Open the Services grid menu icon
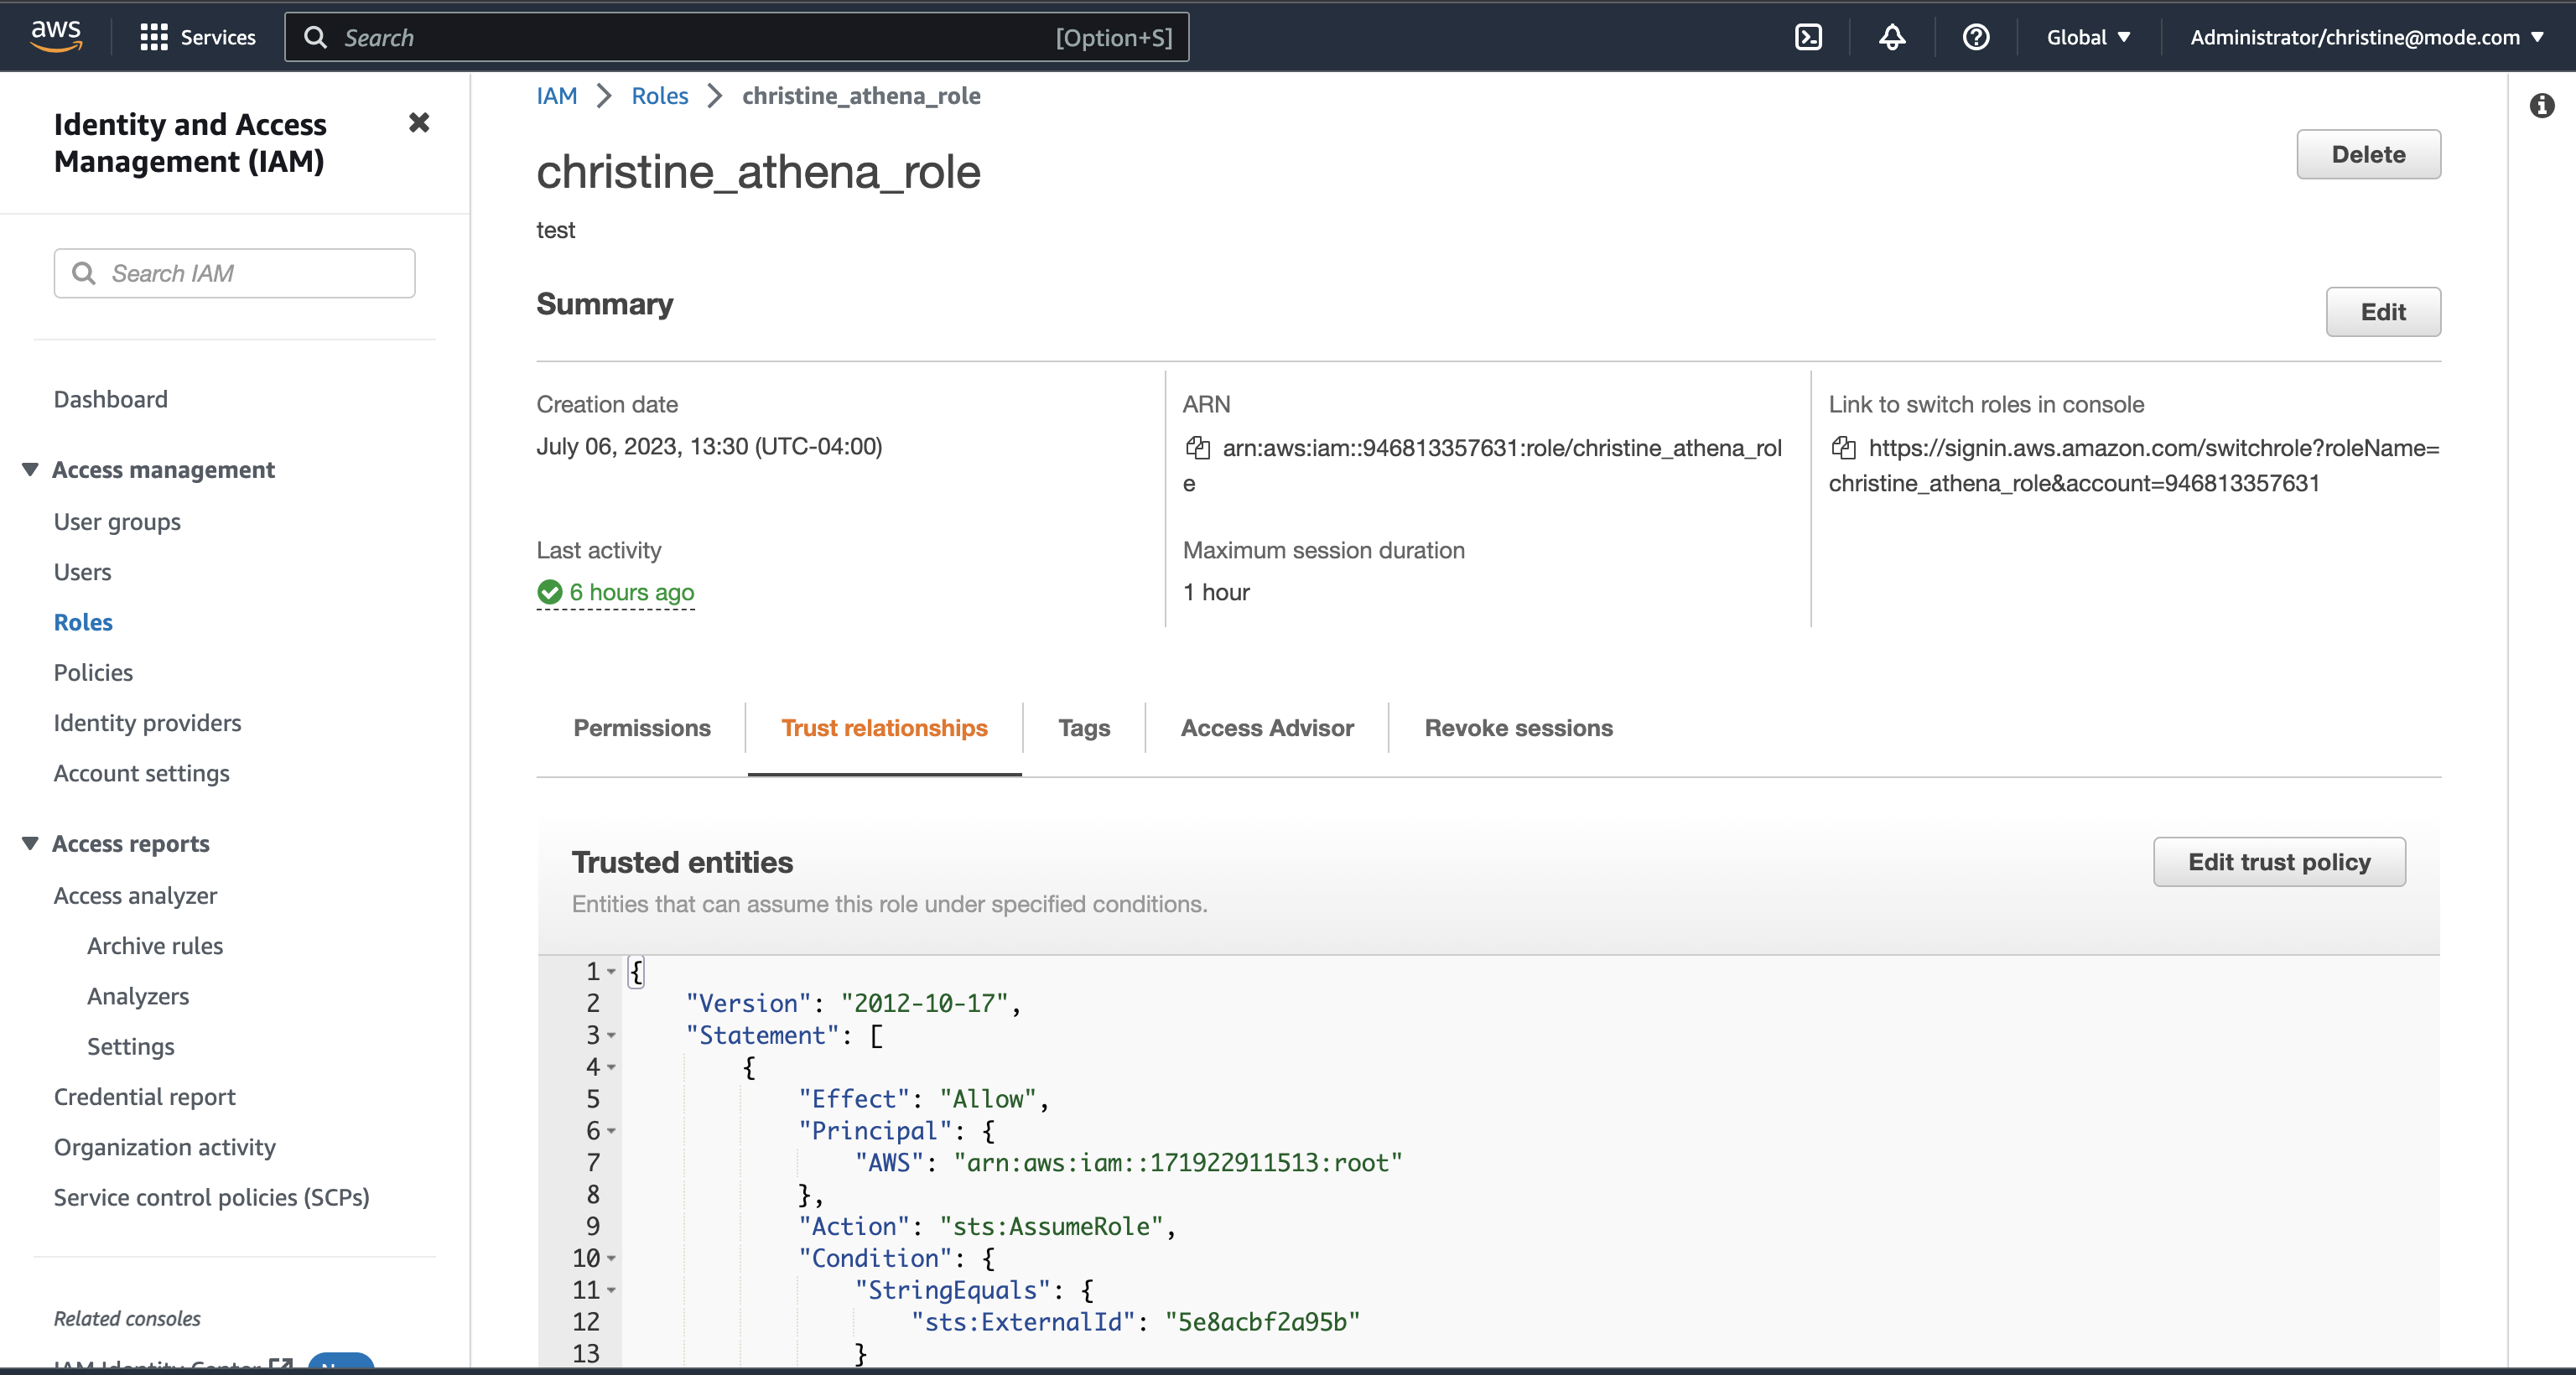The height and width of the screenshot is (1375, 2576). tap(153, 37)
